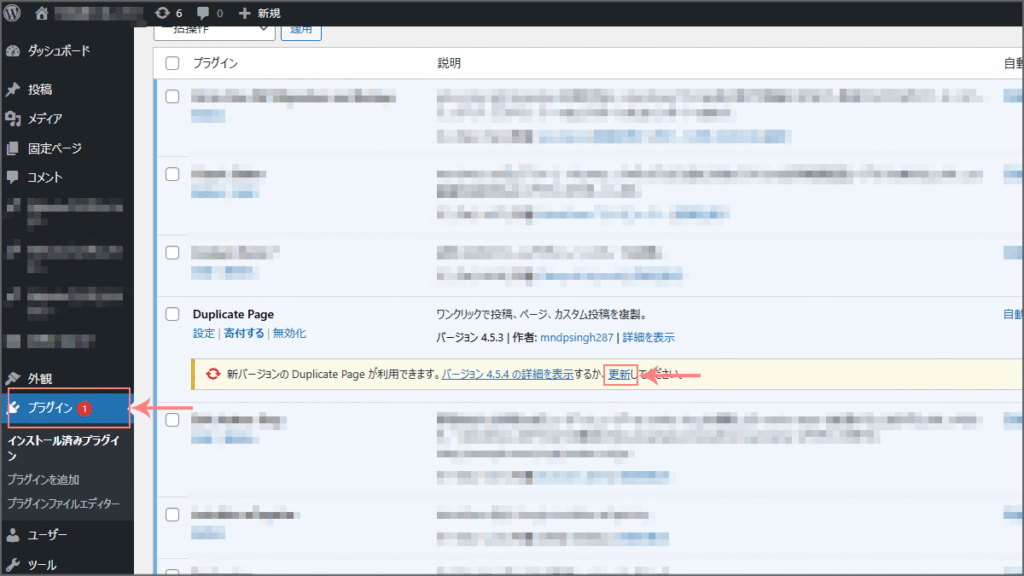Click the 外観 paintbrush icon

13,378
